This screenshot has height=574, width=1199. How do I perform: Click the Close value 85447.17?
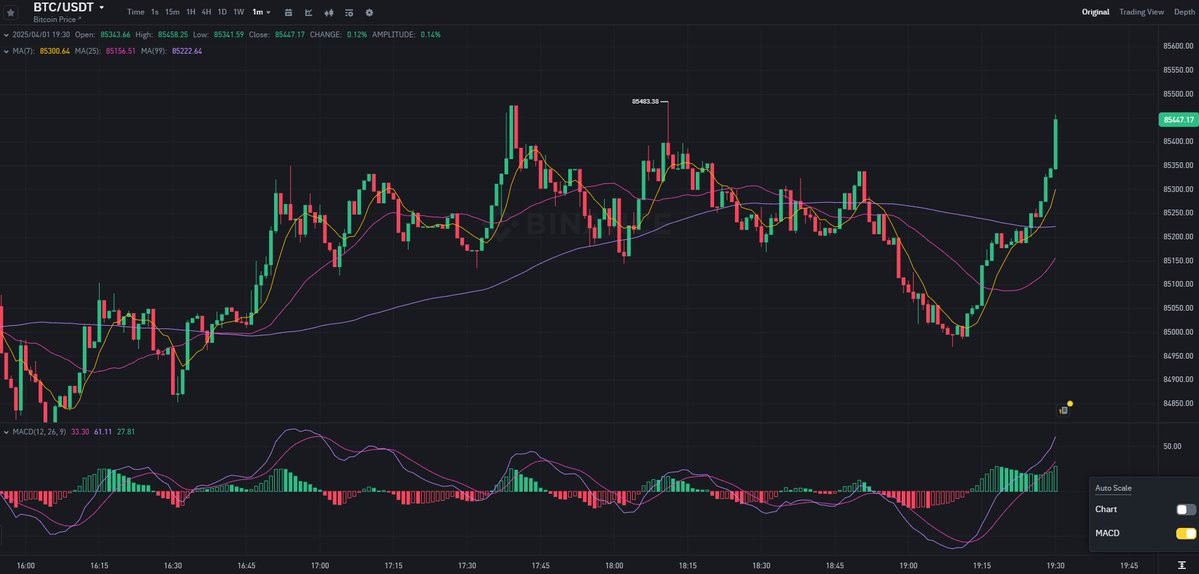(290, 35)
